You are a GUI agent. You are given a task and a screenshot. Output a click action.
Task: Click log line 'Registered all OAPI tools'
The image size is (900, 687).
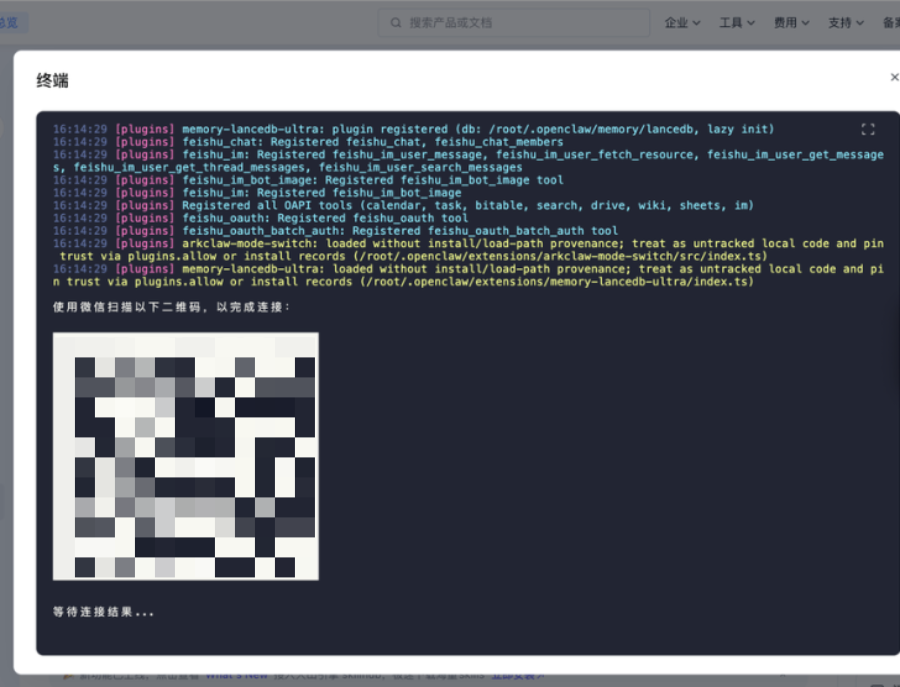click(x=403, y=205)
